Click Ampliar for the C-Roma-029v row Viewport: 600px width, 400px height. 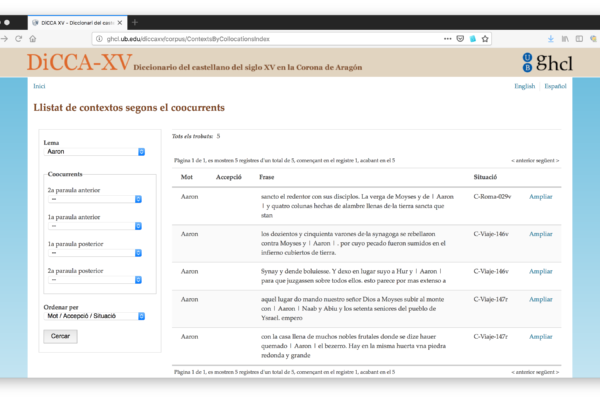tap(540, 197)
